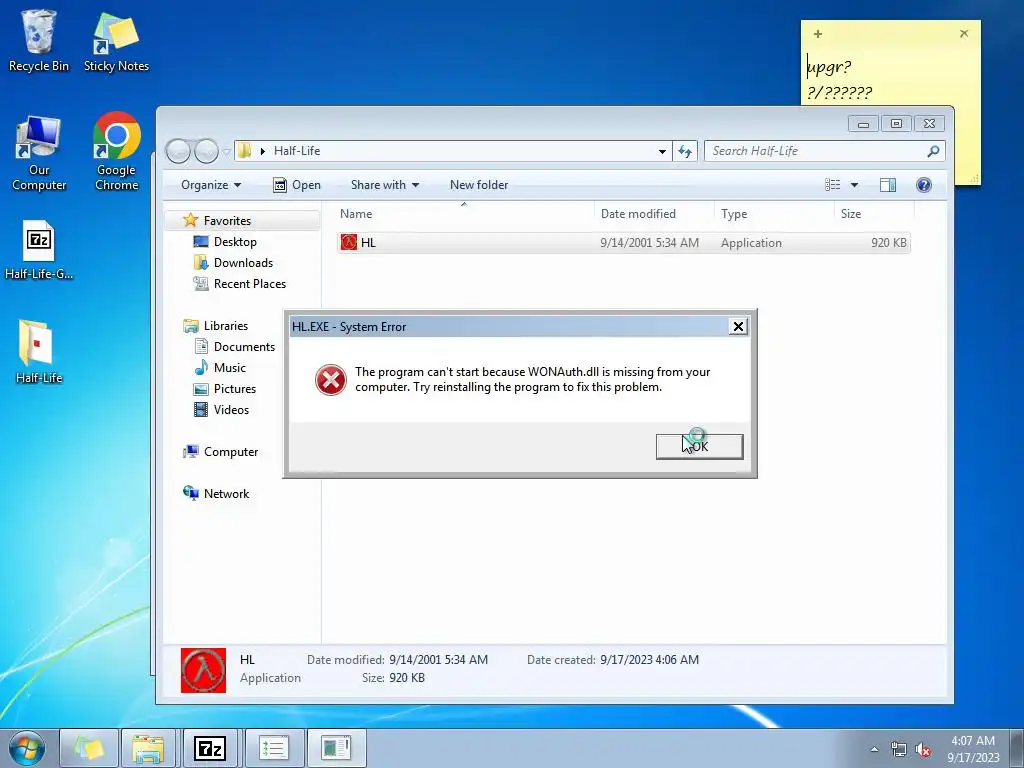Launch Google Chrome from the desktop
Viewport: 1024px width, 768px height.
(117, 152)
